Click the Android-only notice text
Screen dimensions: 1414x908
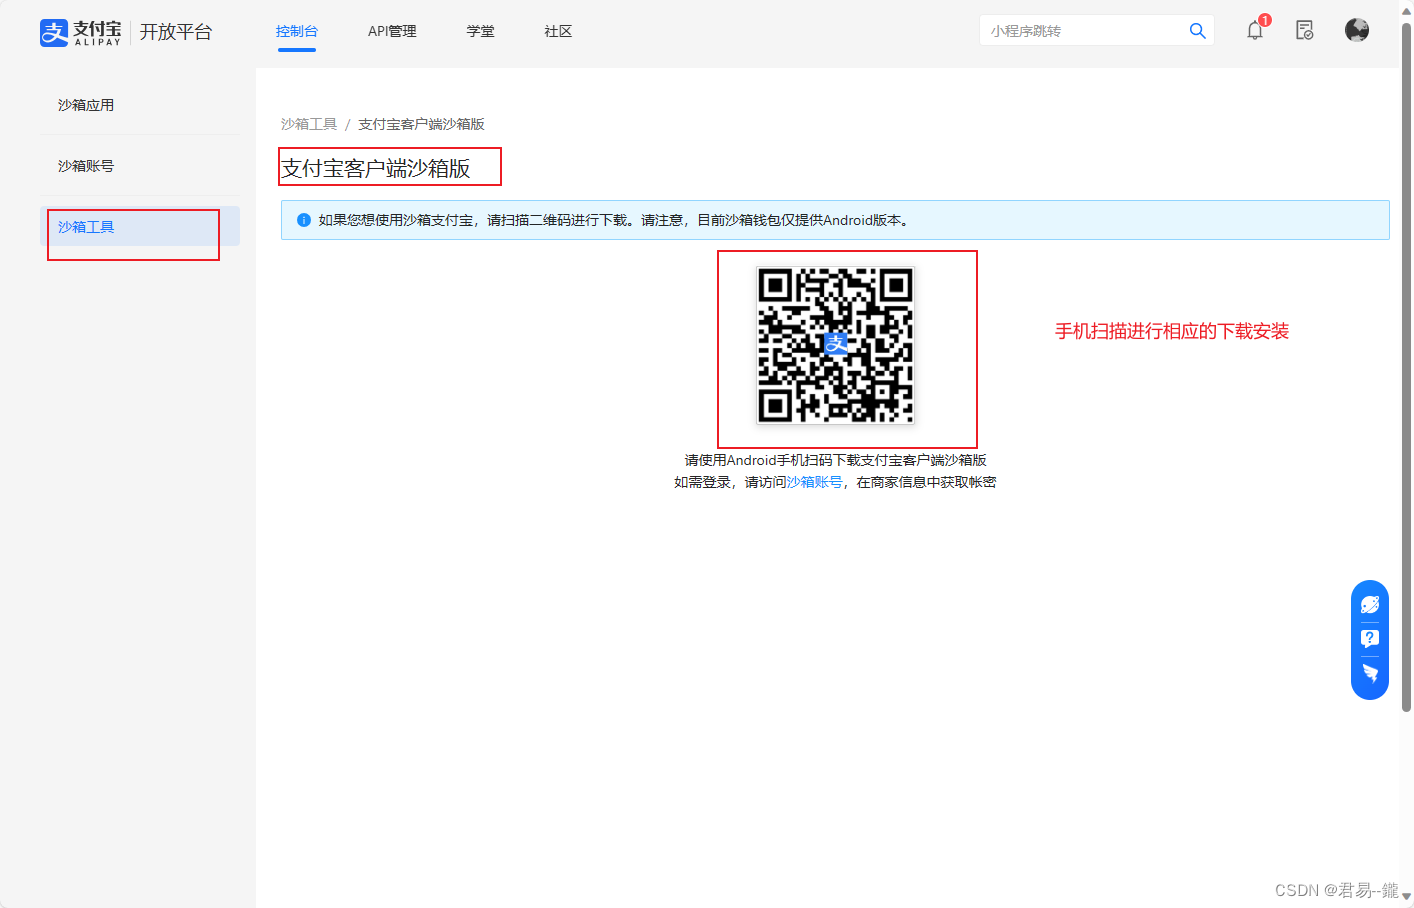(x=614, y=220)
